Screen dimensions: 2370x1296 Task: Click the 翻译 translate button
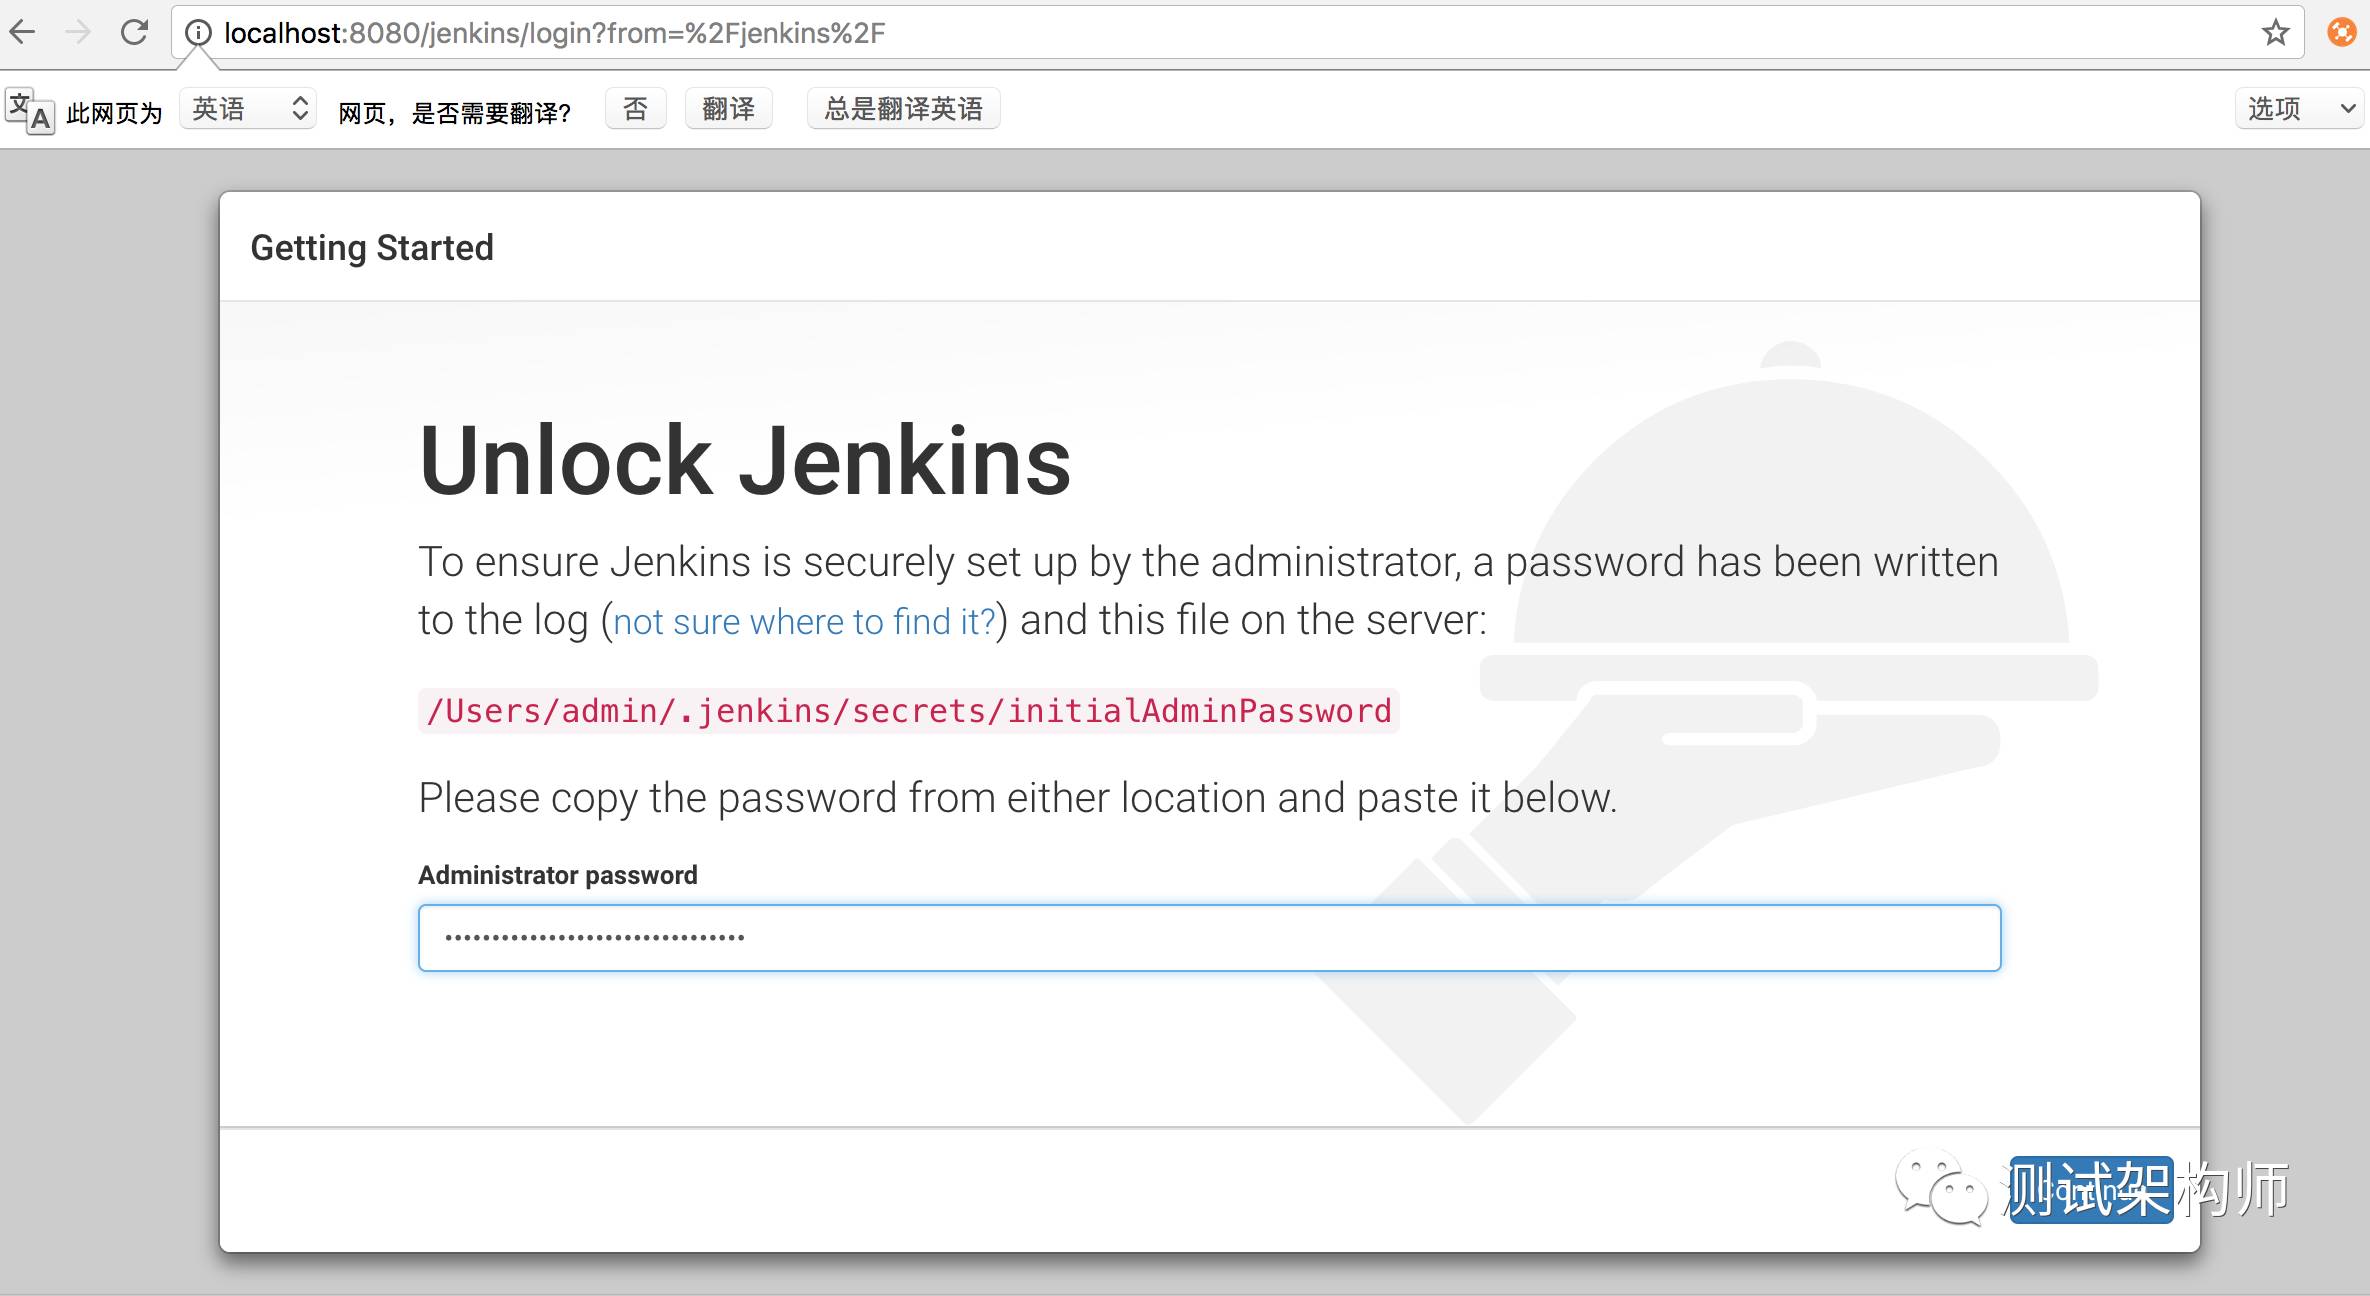[729, 108]
